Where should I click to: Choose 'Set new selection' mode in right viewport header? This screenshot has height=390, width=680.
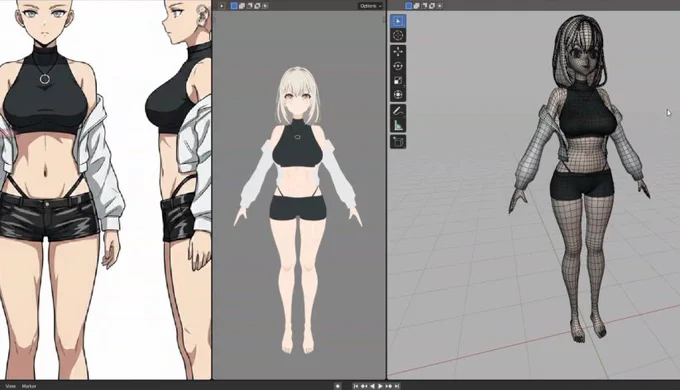(x=409, y=6)
